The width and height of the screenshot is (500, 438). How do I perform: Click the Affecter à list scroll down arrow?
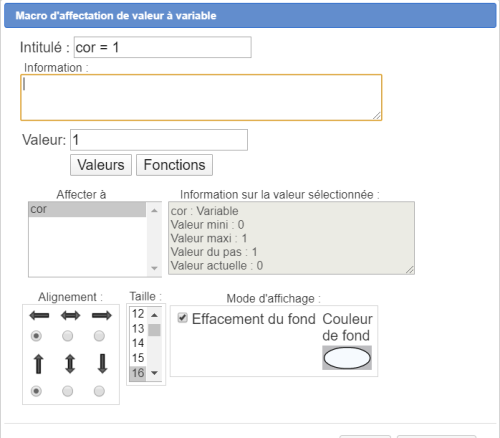click(154, 268)
